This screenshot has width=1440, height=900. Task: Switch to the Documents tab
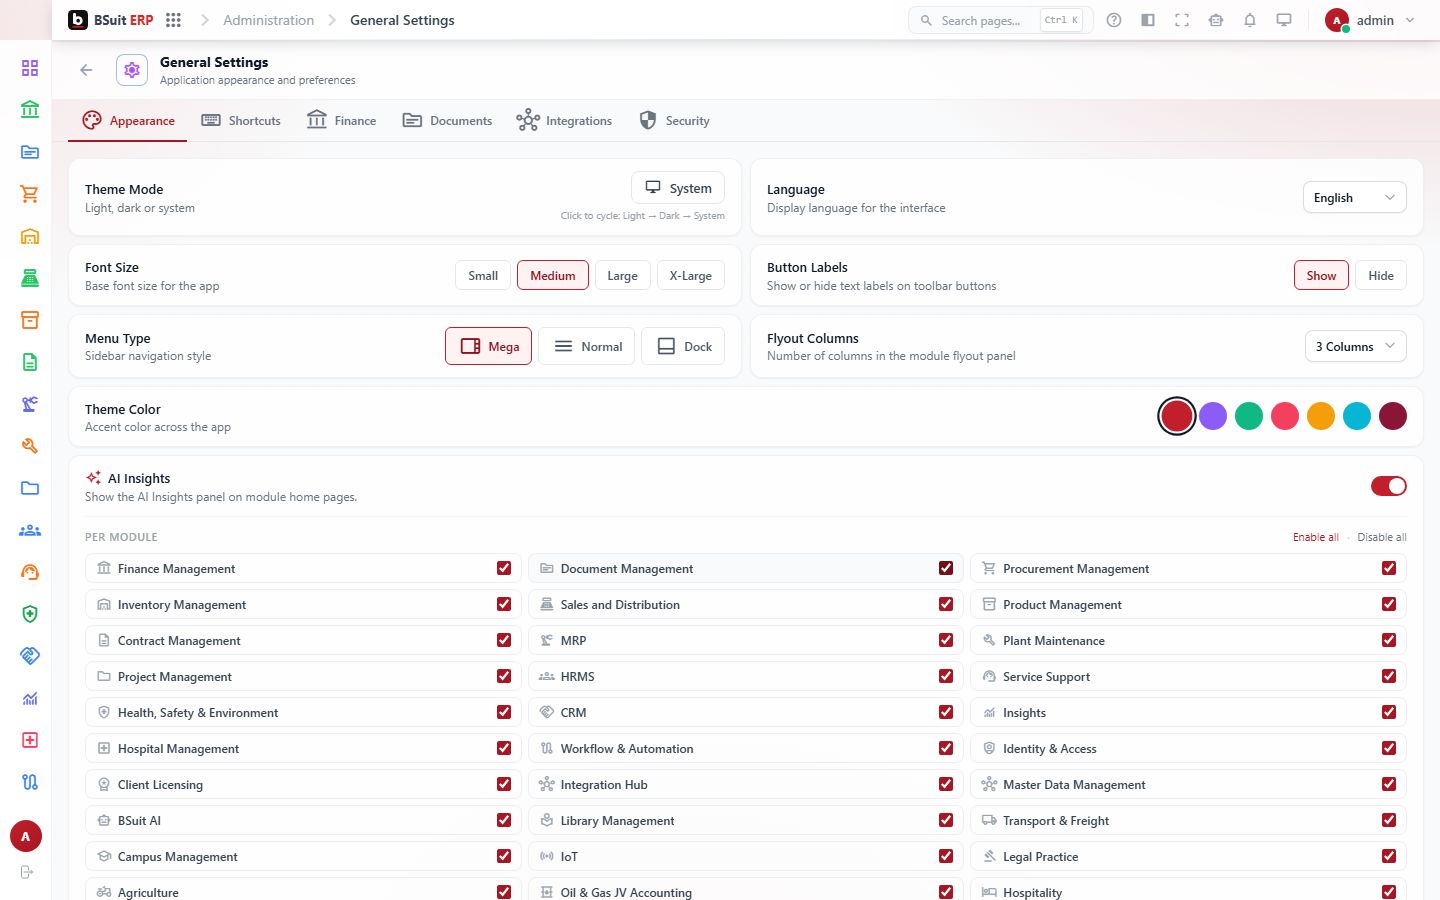pyautogui.click(x=447, y=120)
